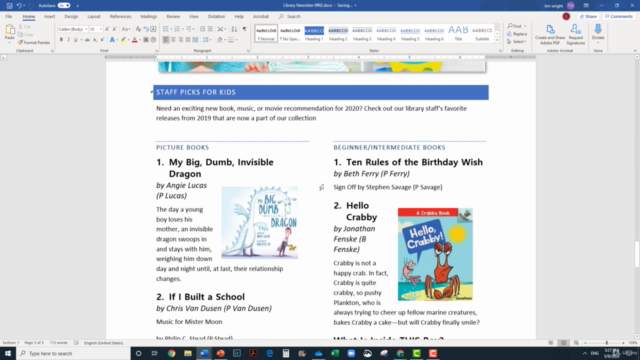Image resolution: width=640 pixels, height=360 pixels.
Task: Align text right
Action: (x=180, y=40)
